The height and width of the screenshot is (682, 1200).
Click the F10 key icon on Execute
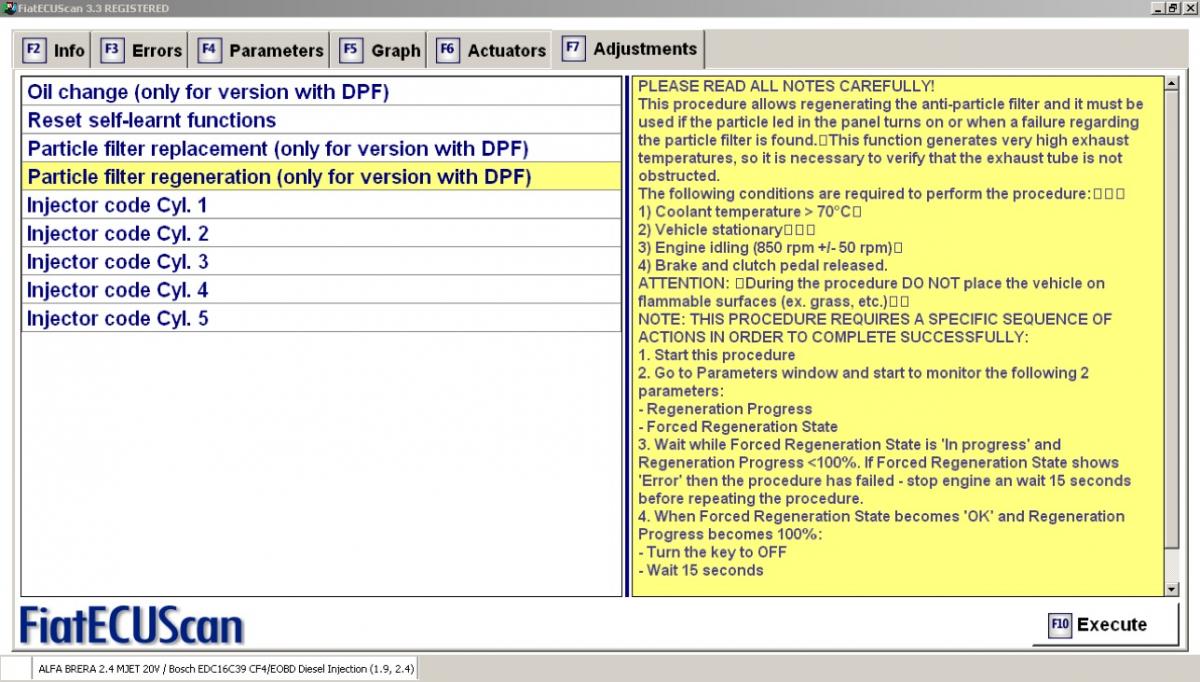coord(1060,625)
